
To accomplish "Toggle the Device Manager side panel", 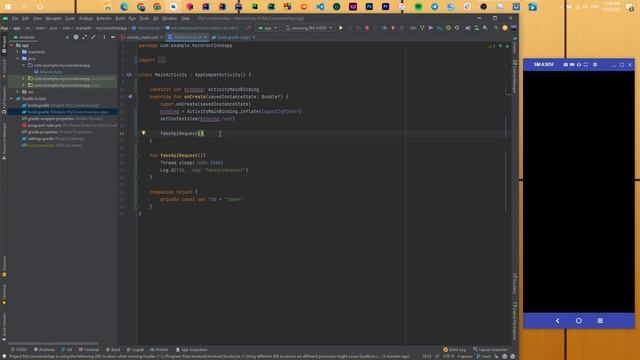I will [x=515, y=77].
